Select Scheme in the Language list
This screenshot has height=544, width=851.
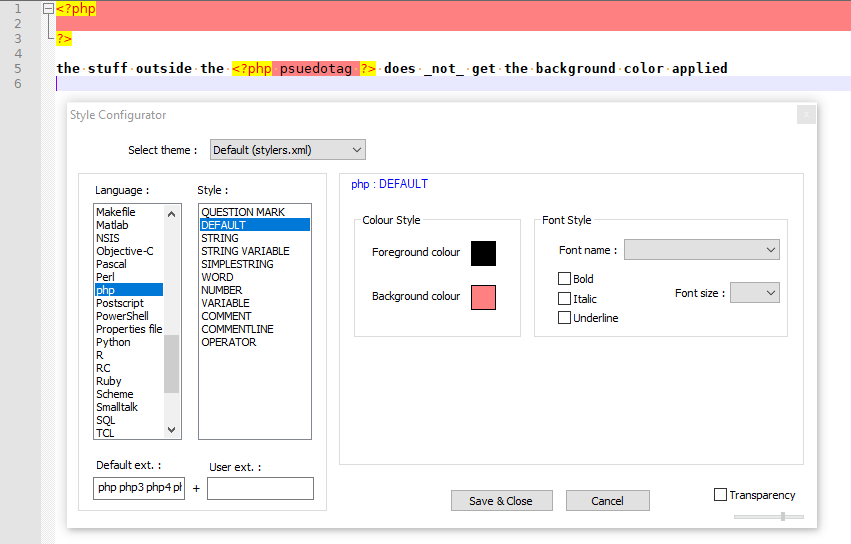click(129, 394)
